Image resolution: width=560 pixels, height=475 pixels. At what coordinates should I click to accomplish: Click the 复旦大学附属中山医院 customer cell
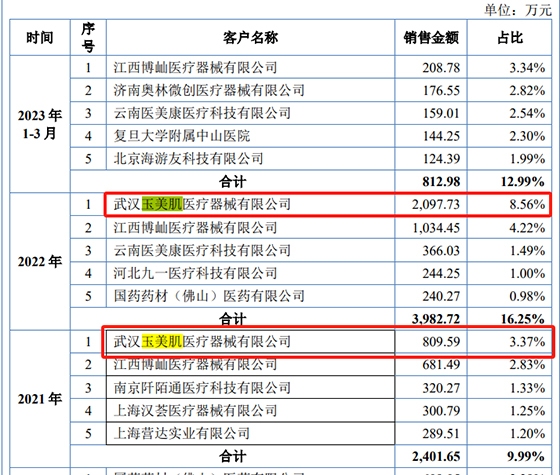250,136
